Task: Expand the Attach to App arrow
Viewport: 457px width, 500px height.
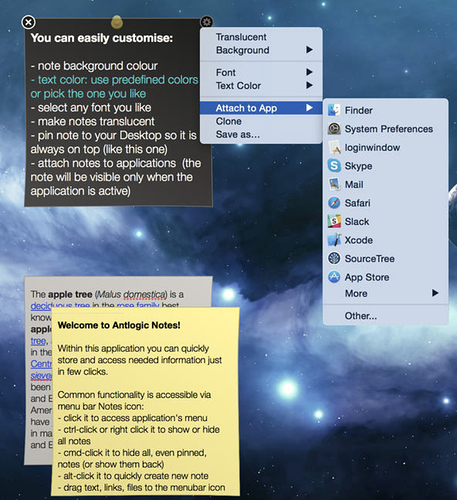Action: coord(309,108)
